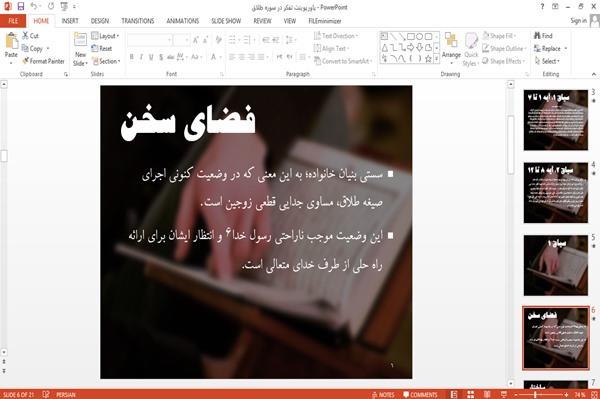Open the FILE tab

[13, 21]
